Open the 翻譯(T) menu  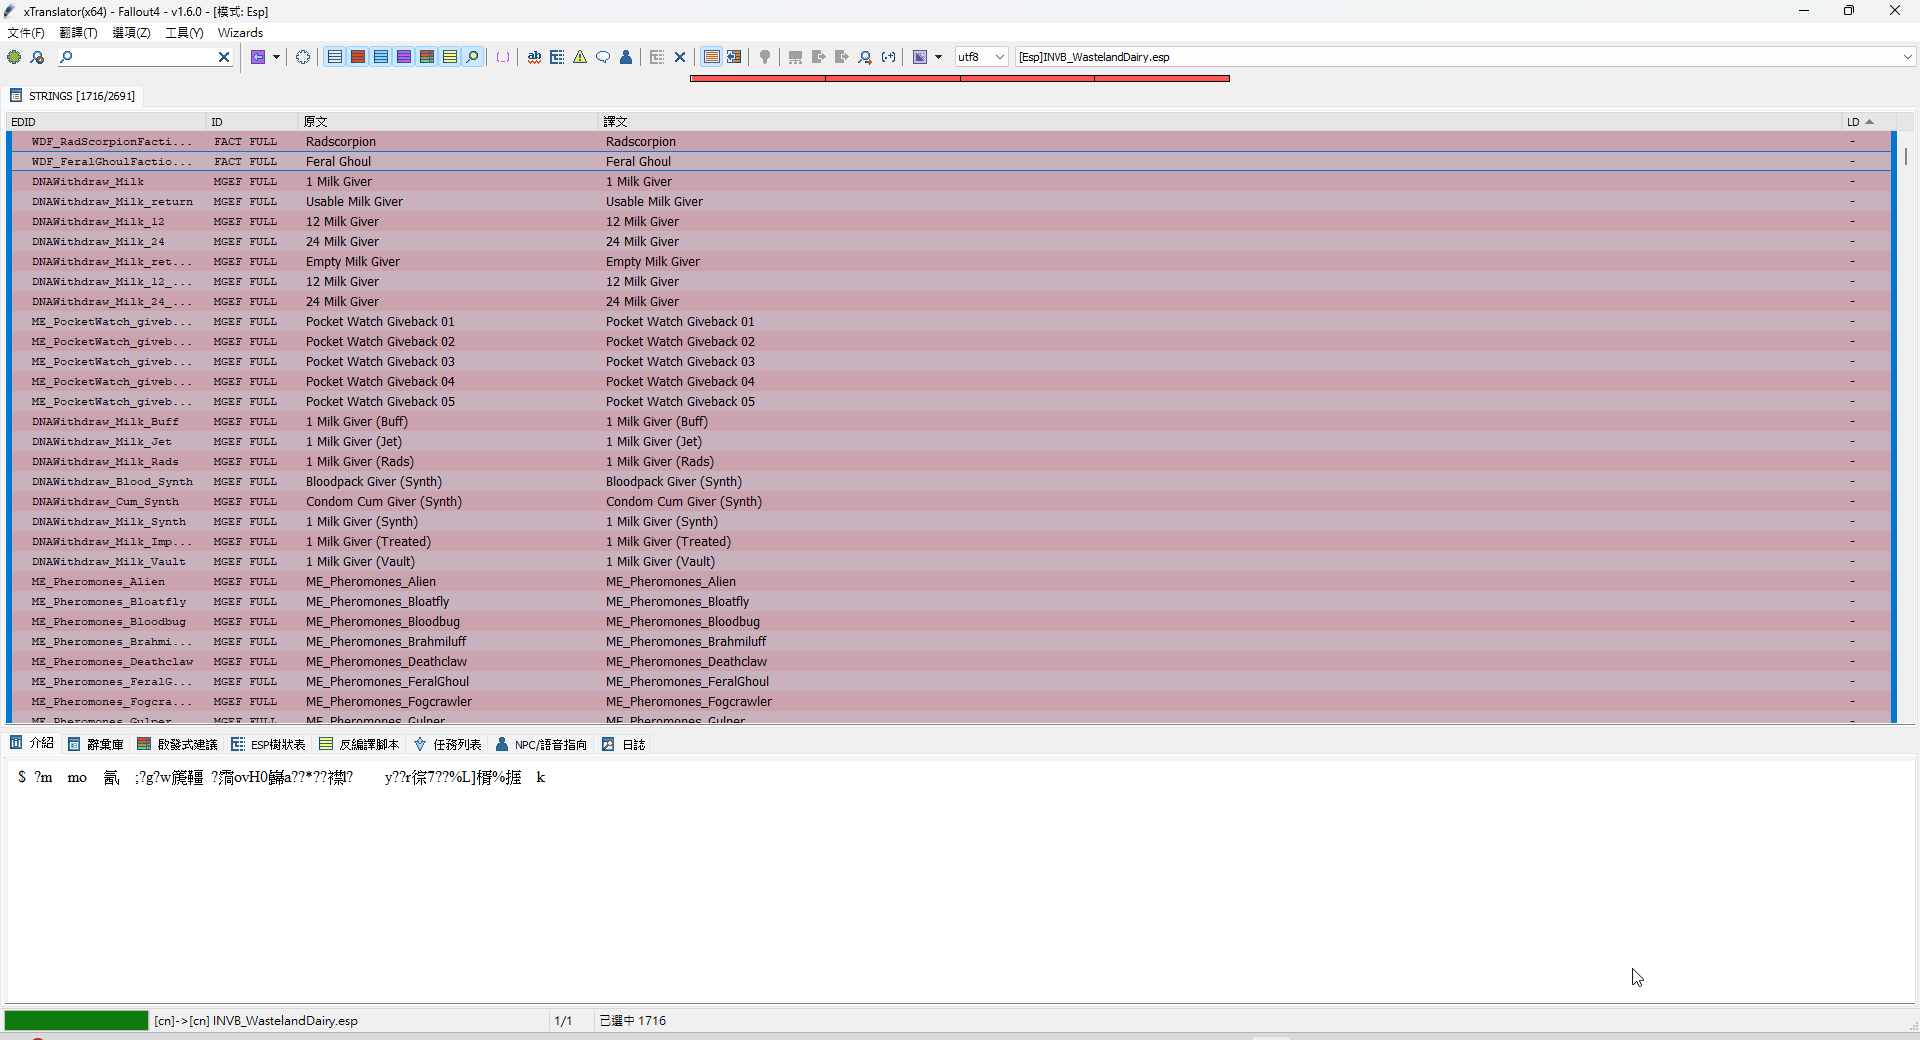pos(78,33)
